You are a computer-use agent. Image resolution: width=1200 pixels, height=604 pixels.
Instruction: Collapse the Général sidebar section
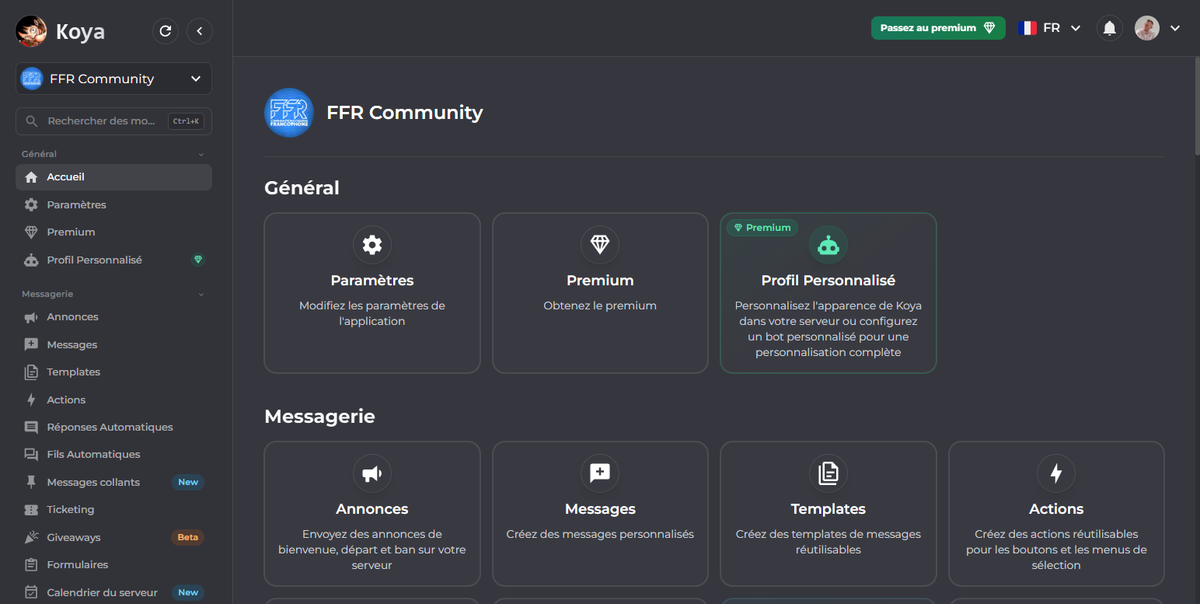[x=201, y=155]
